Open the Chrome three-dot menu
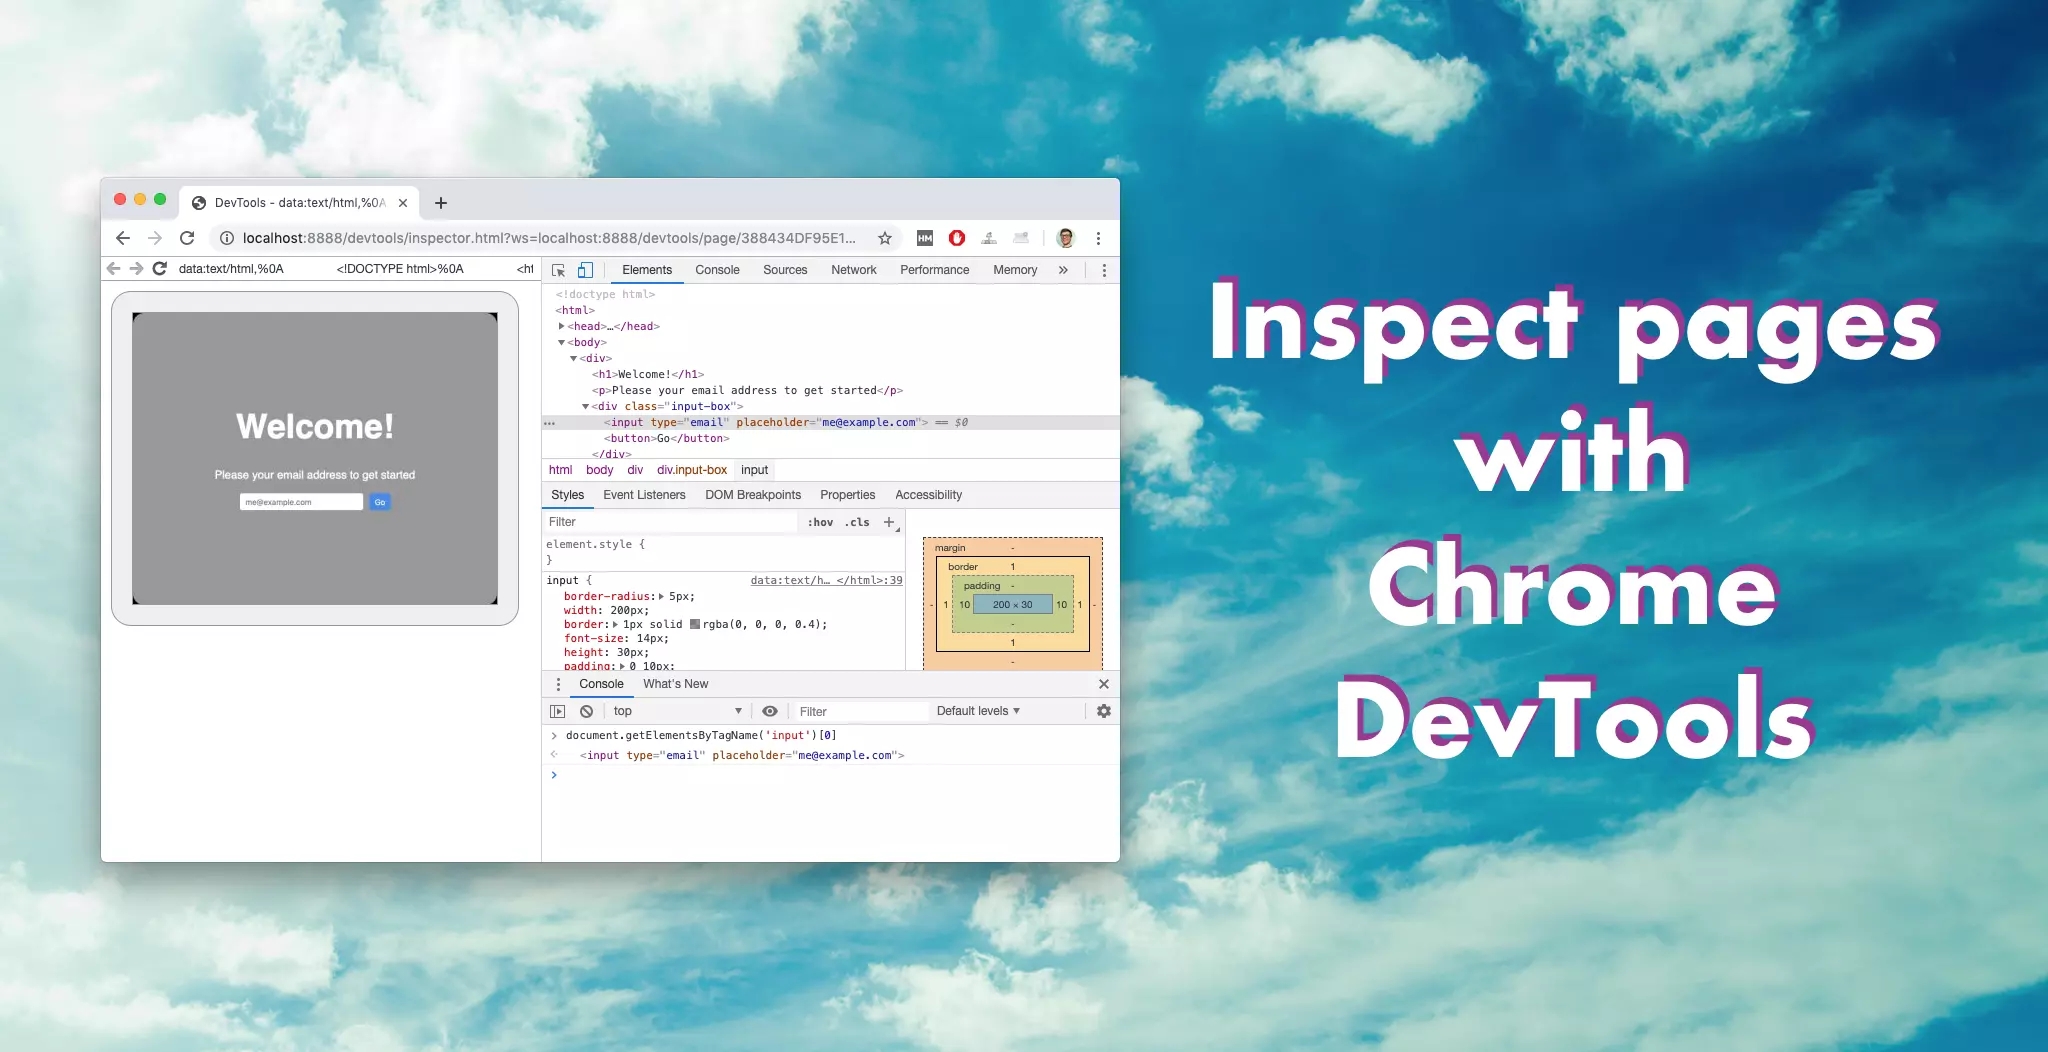Image resolution: width=2048 pixels, height=1052 pixels. (1098, 238)
